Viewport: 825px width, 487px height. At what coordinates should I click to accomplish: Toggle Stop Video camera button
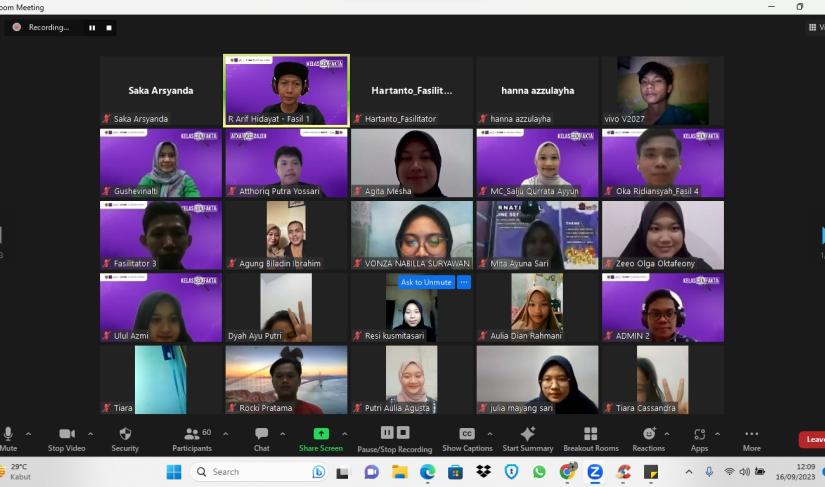click(67, 438)
